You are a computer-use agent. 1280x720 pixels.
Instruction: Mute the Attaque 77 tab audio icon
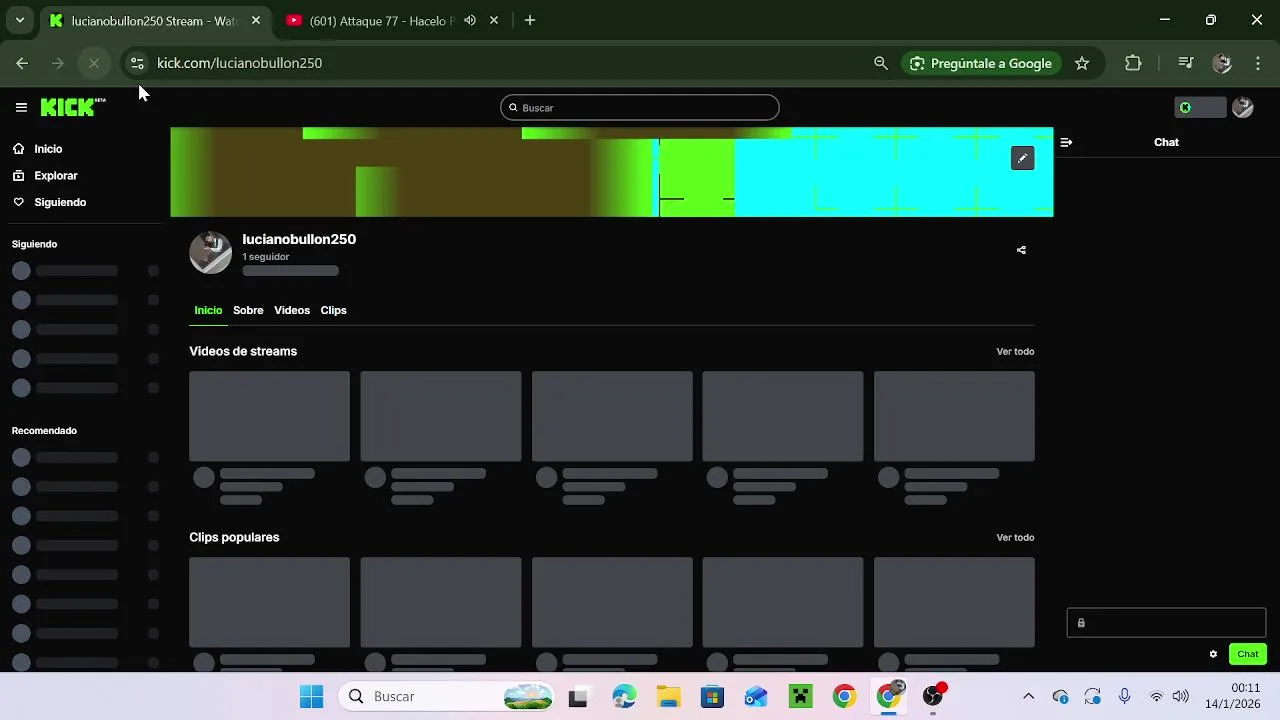click(470, 20)
